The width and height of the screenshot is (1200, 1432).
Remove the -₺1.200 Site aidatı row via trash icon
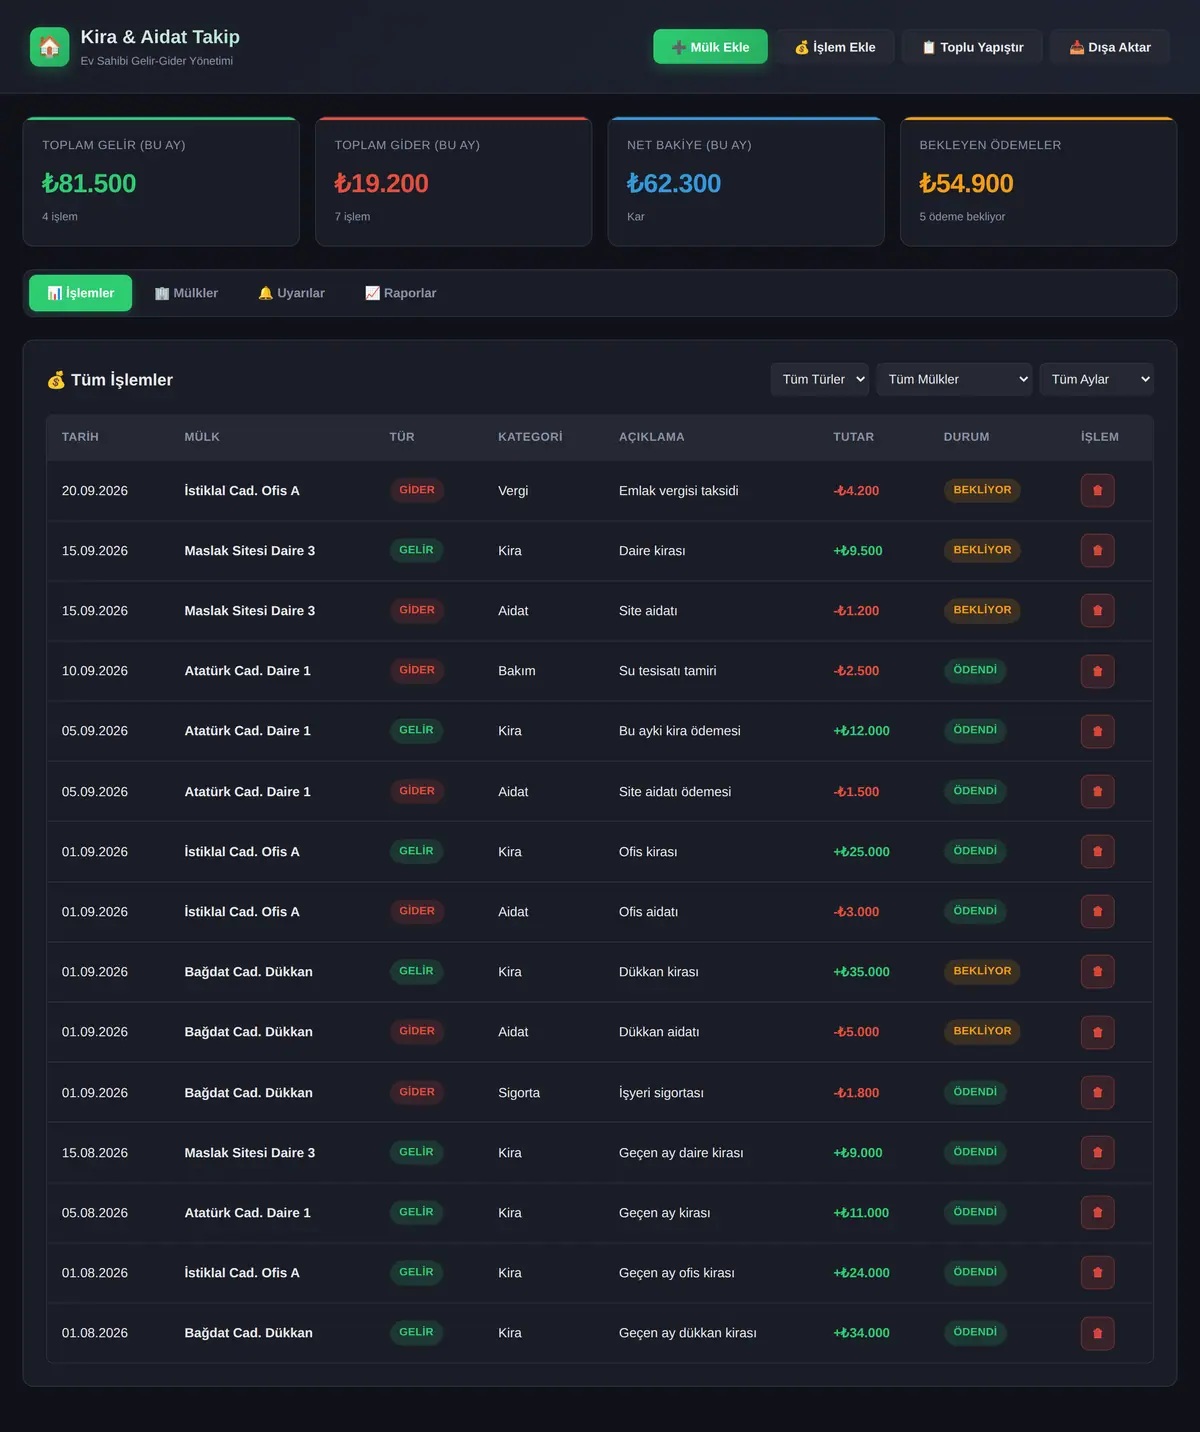coord(1097,610)
